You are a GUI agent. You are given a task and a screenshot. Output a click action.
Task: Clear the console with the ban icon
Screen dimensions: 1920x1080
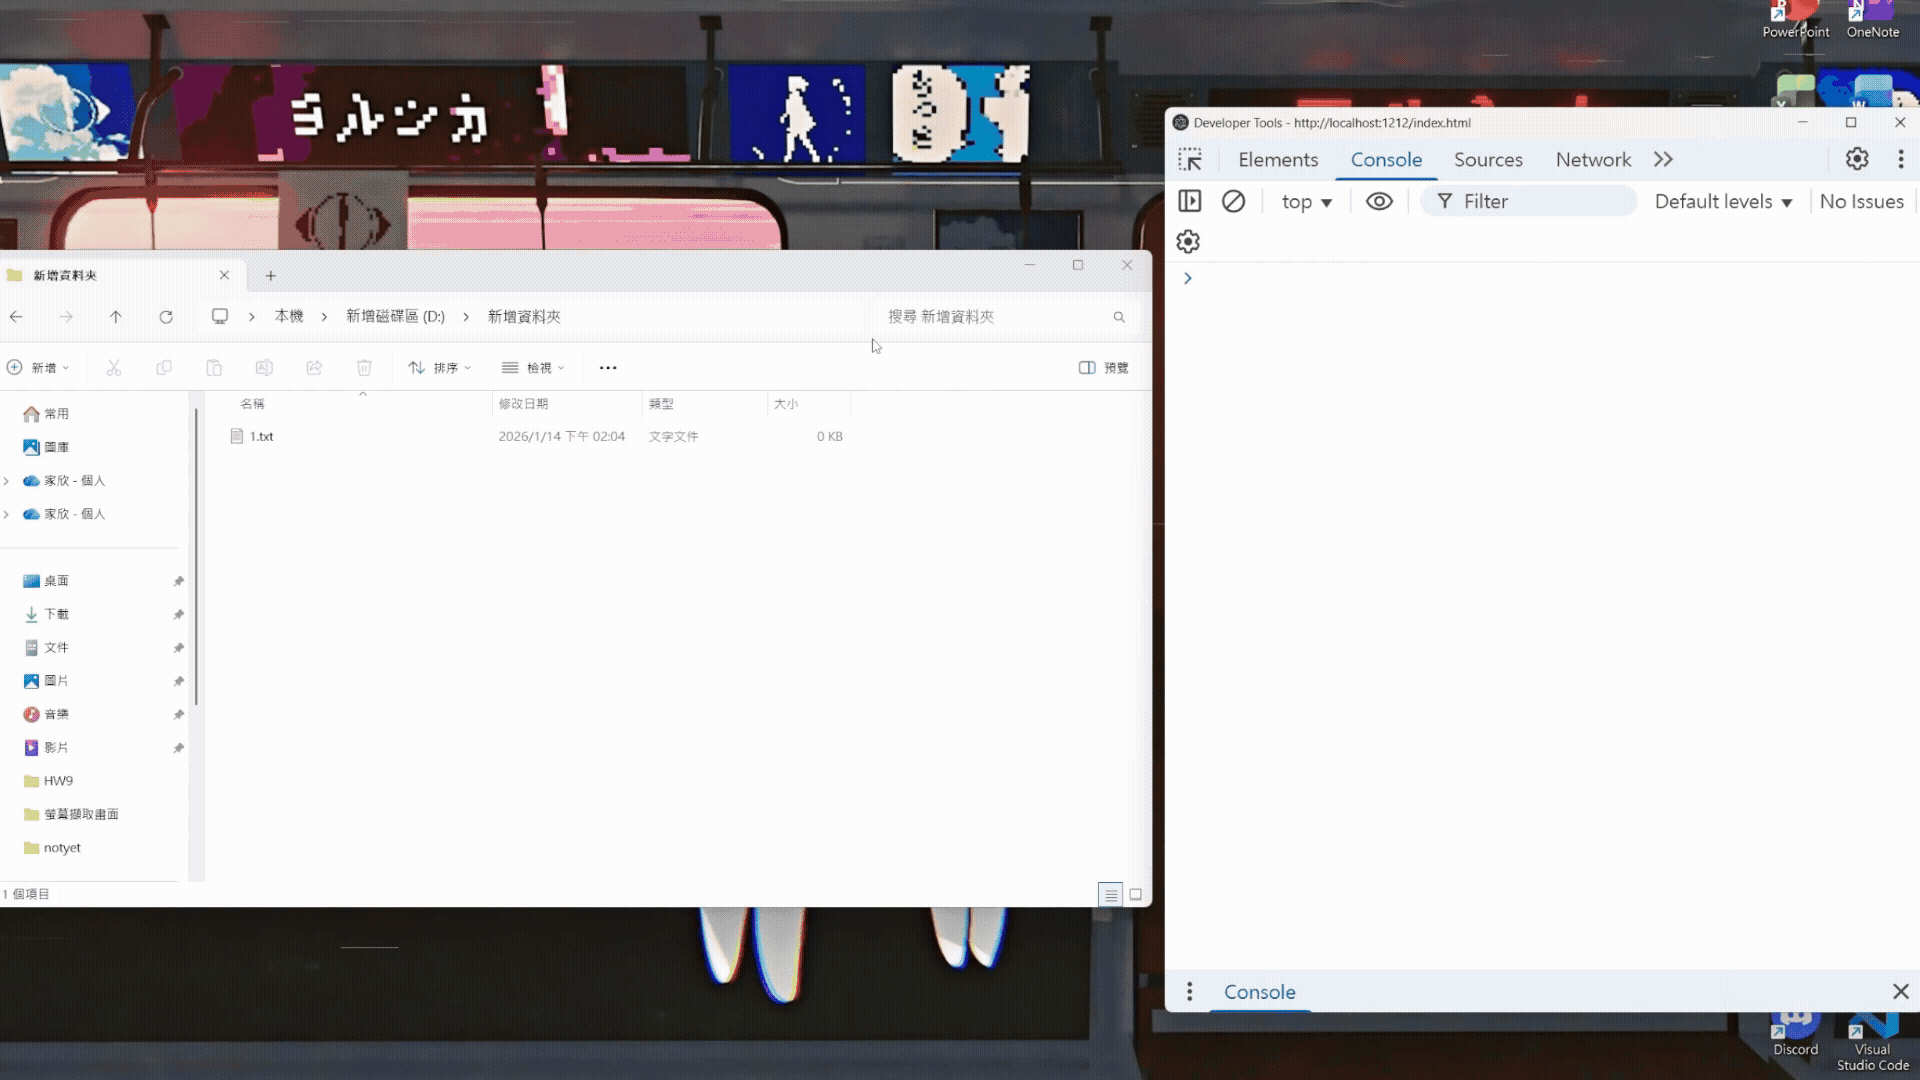(1233, 201)
